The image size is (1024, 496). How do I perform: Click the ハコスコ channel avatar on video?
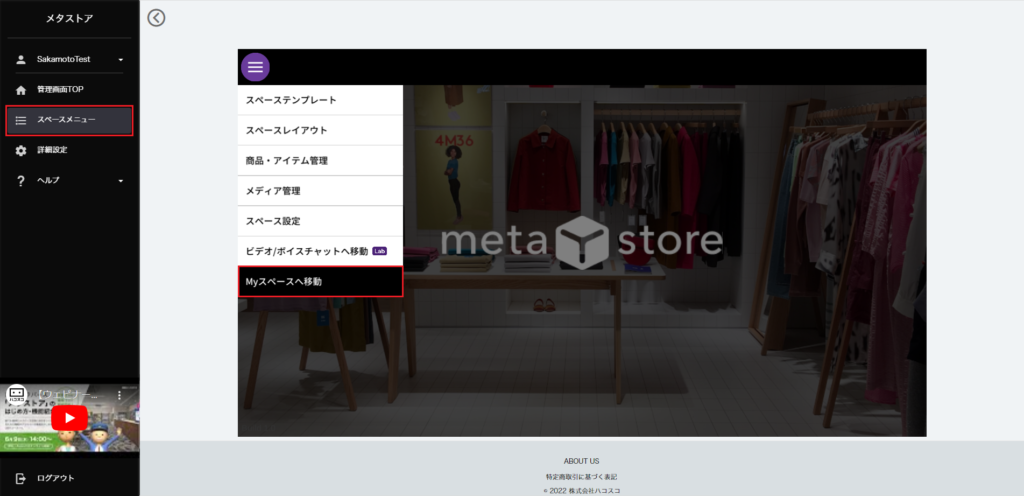tap(16, 395)
